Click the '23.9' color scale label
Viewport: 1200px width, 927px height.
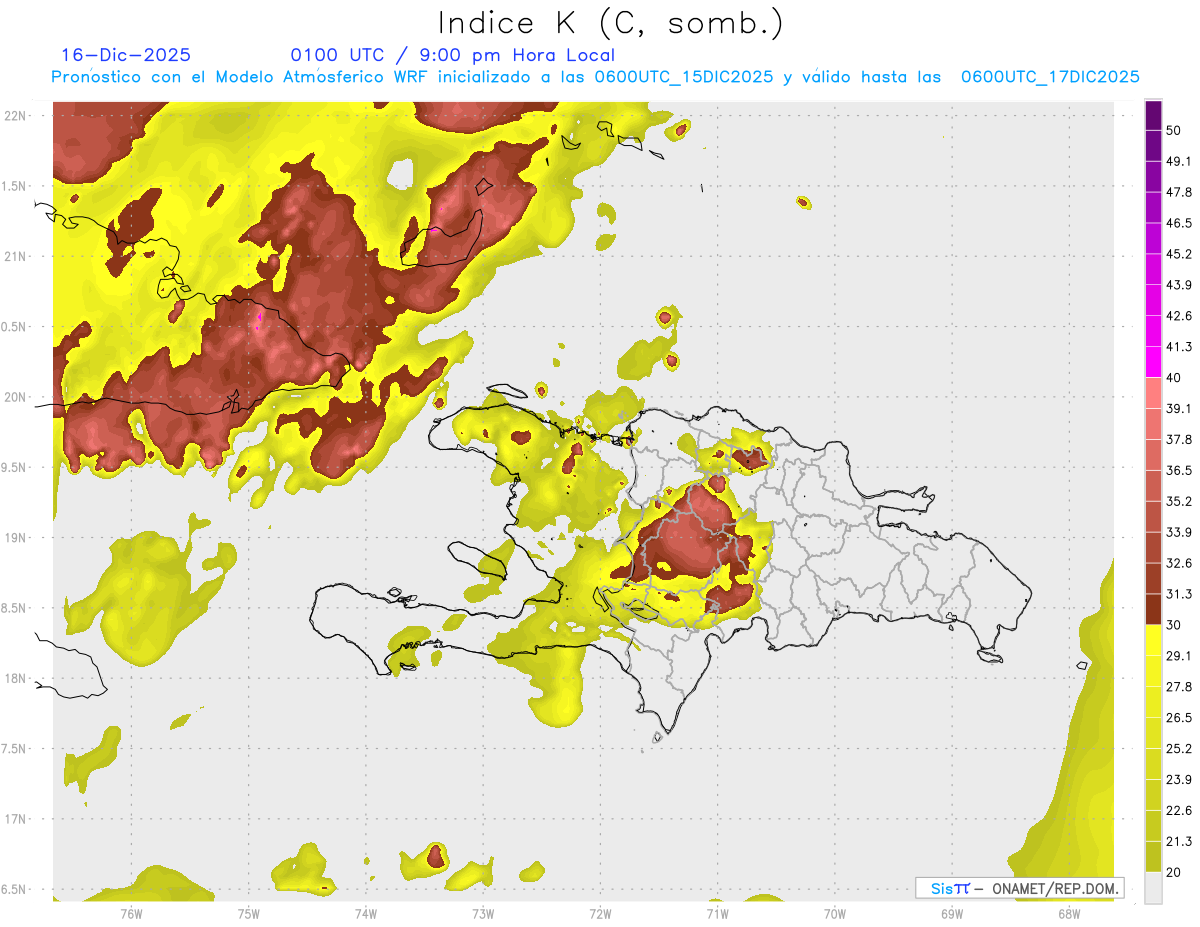coord(1179,780)
